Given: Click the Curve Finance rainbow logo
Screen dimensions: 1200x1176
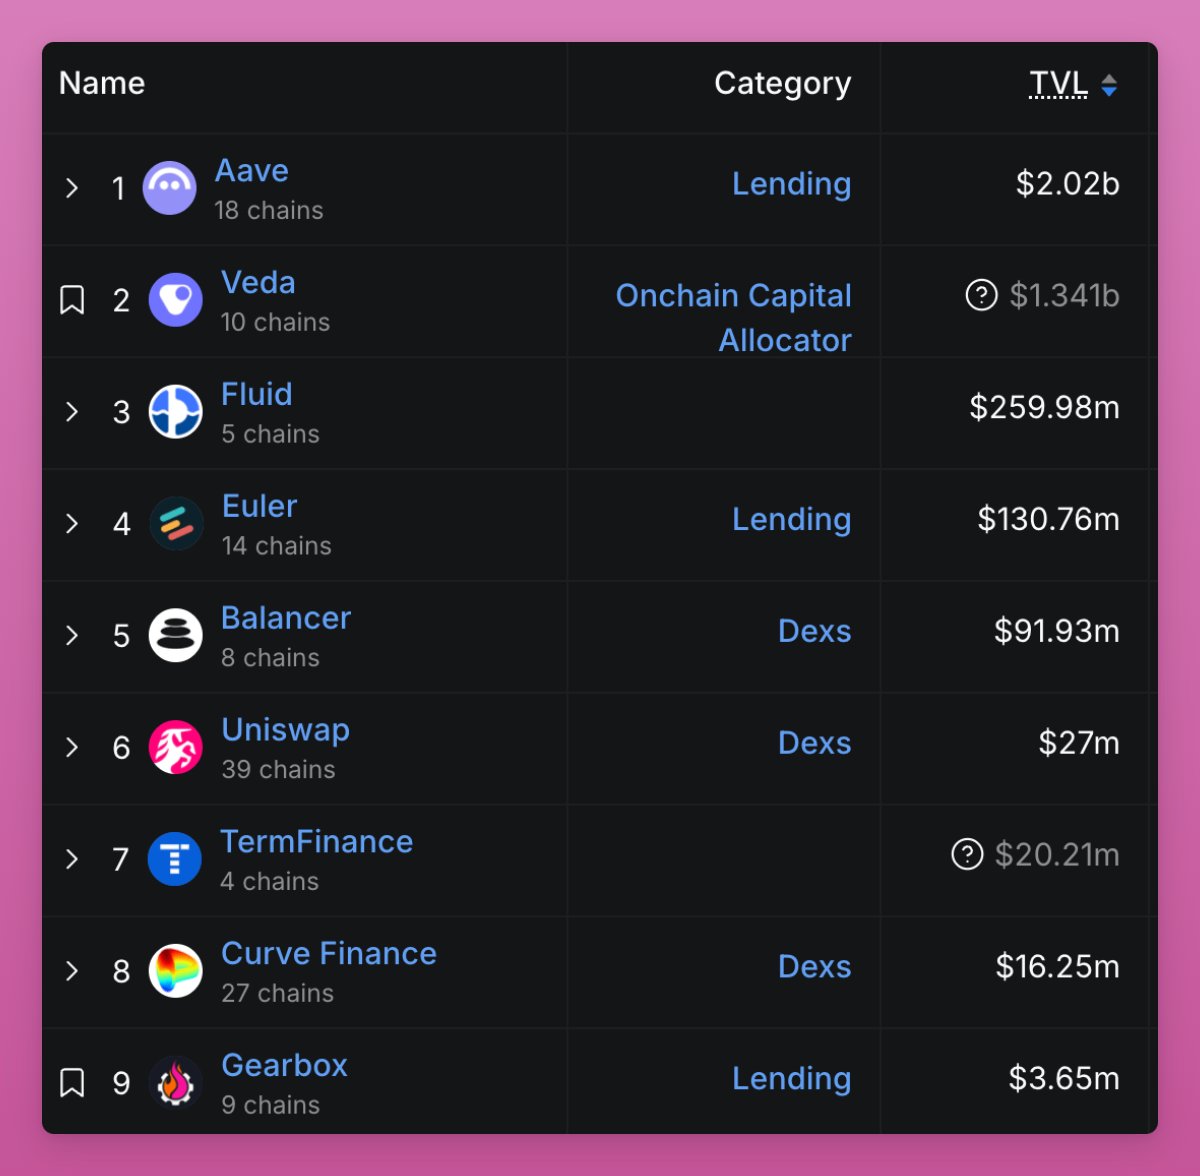Looking at the screenshot, I should (x=176, y=971).
